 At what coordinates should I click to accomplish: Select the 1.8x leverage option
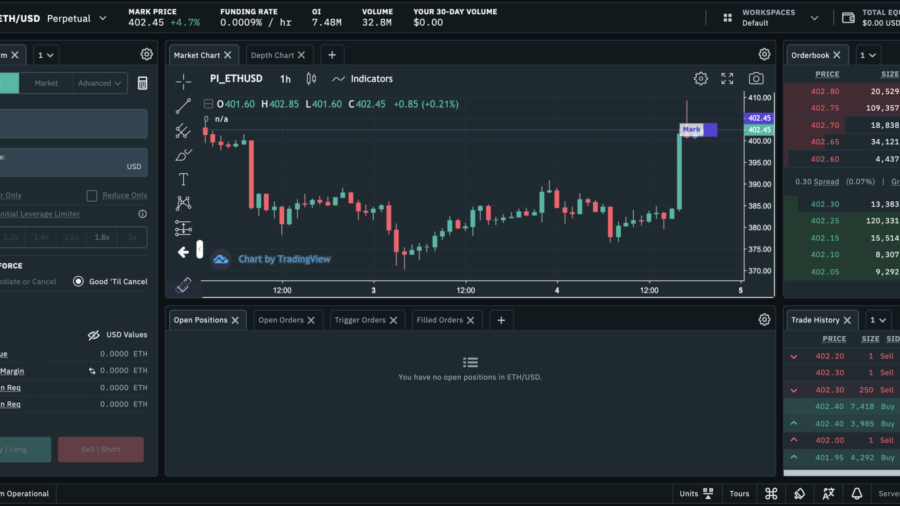(102, 238)
